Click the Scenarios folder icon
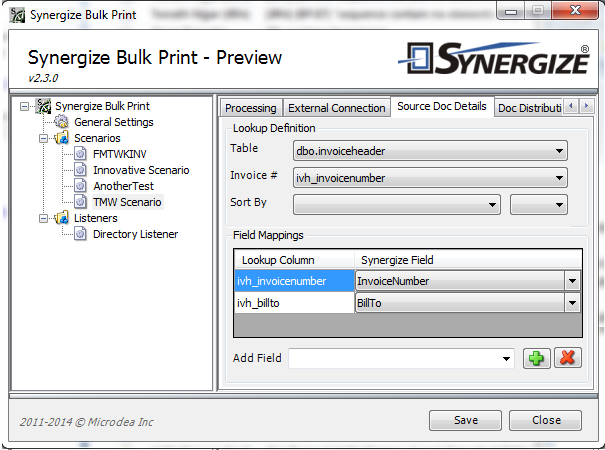The width and height of the screenshot is (605, 450). pos(61,138)
